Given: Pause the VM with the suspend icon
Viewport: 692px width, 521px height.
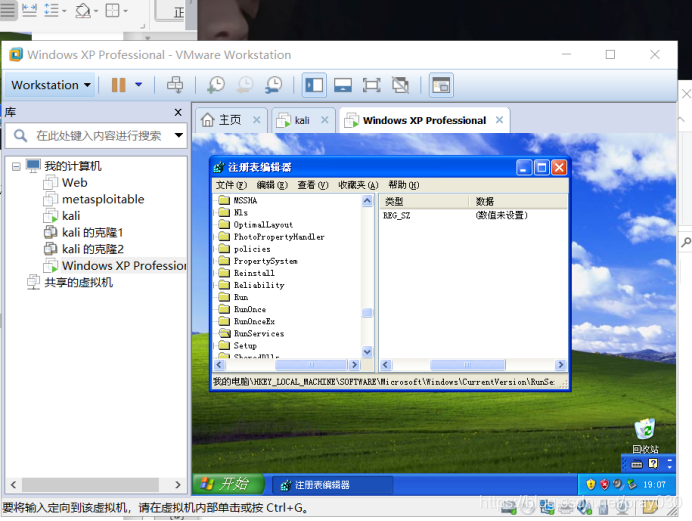Looking at the screenshot, I should (118, 85).
